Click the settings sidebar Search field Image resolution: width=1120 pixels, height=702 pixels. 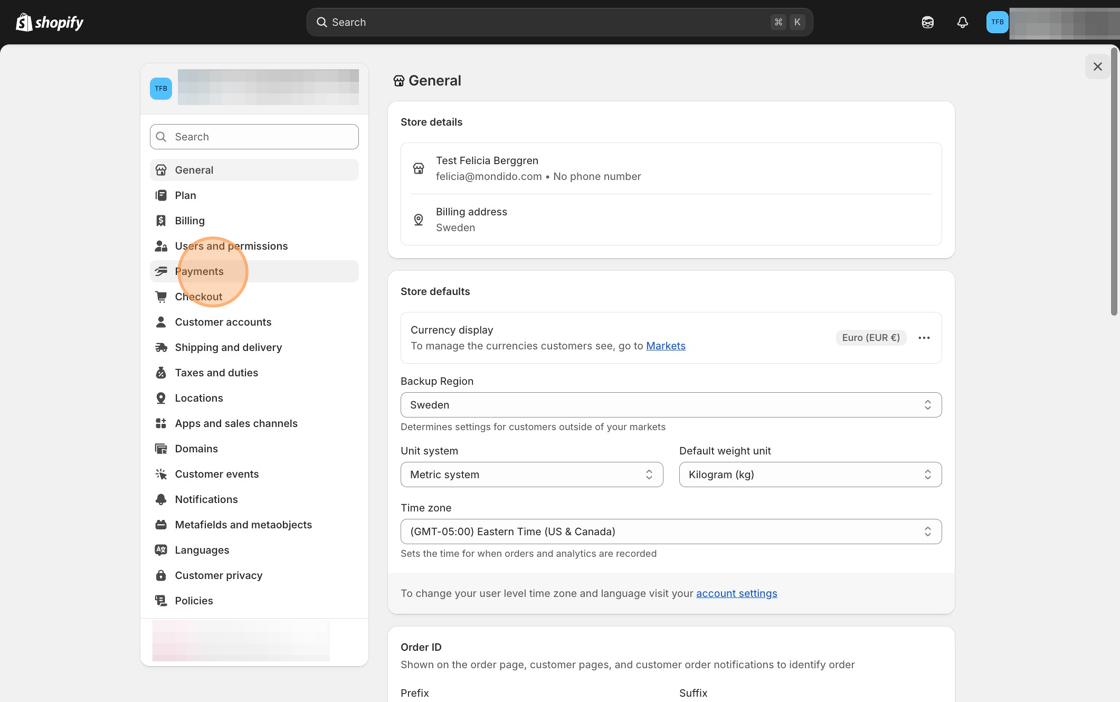click(x=254, y=137)
